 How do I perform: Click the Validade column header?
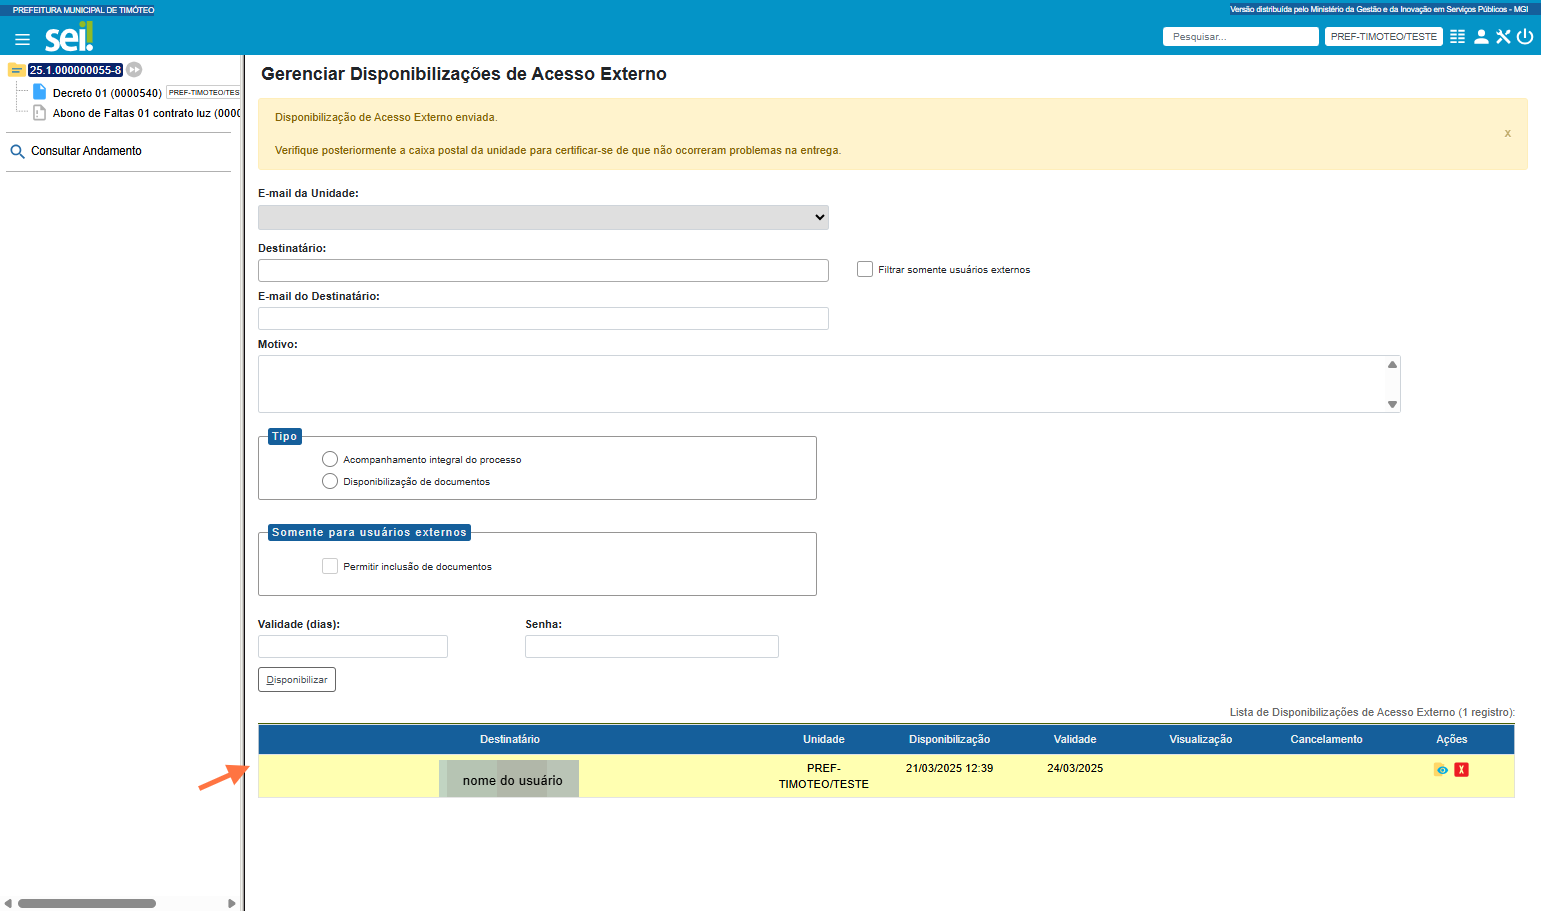tap(1075, 739)
